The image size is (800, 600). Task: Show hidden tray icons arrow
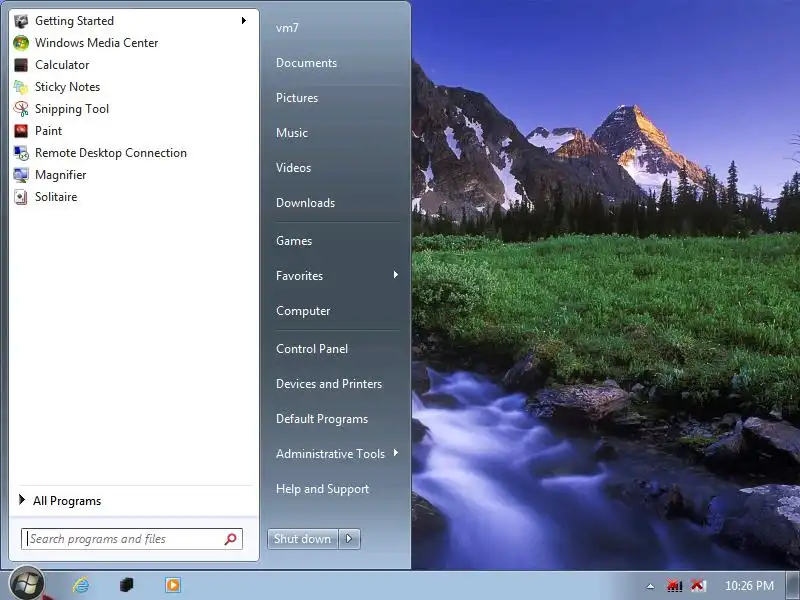coord(650,586)
